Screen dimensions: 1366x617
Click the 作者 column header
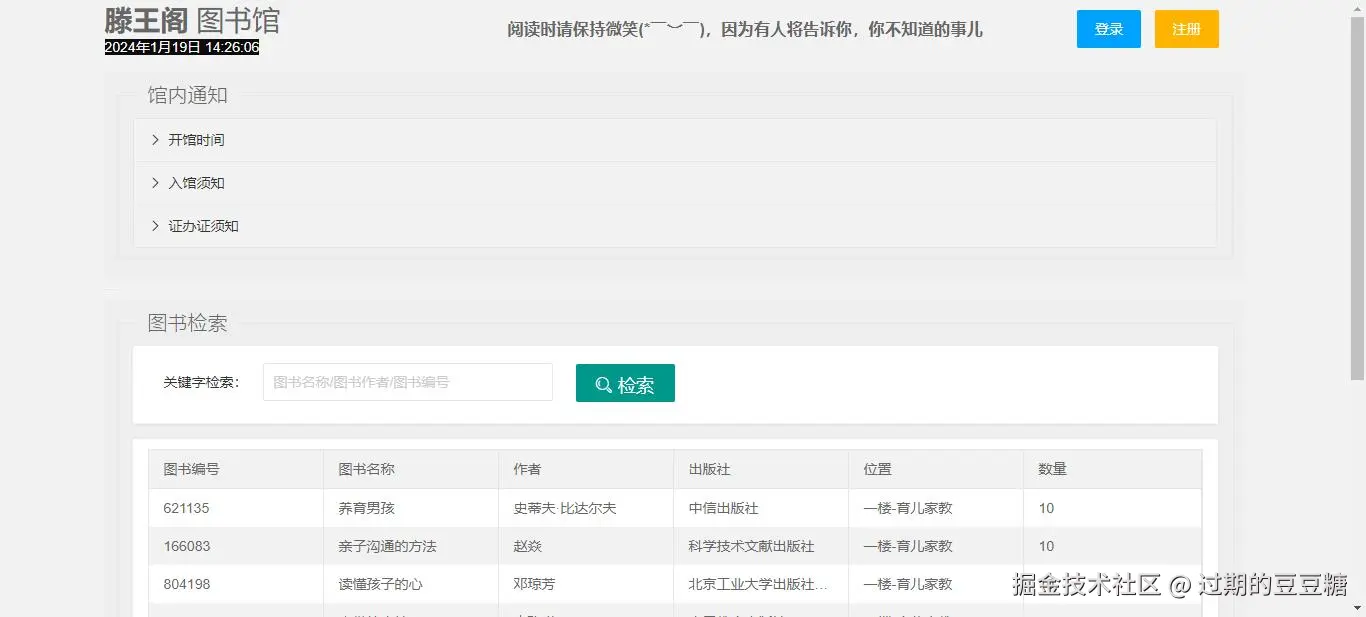(586, 469)
